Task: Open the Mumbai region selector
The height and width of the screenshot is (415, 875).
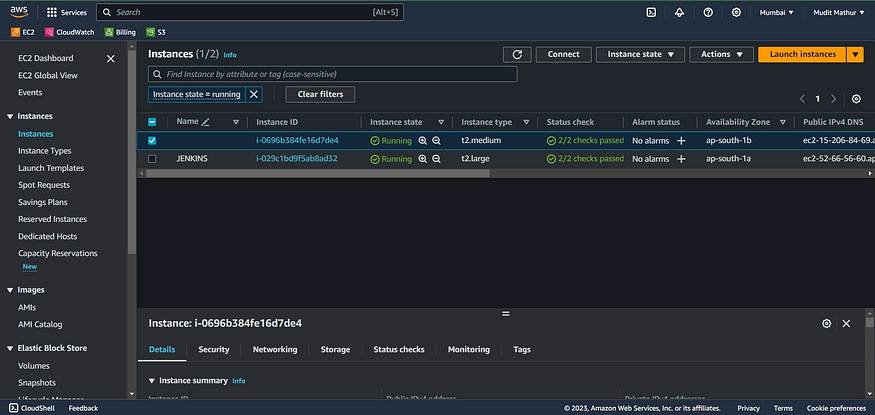Action: (776, 12)
